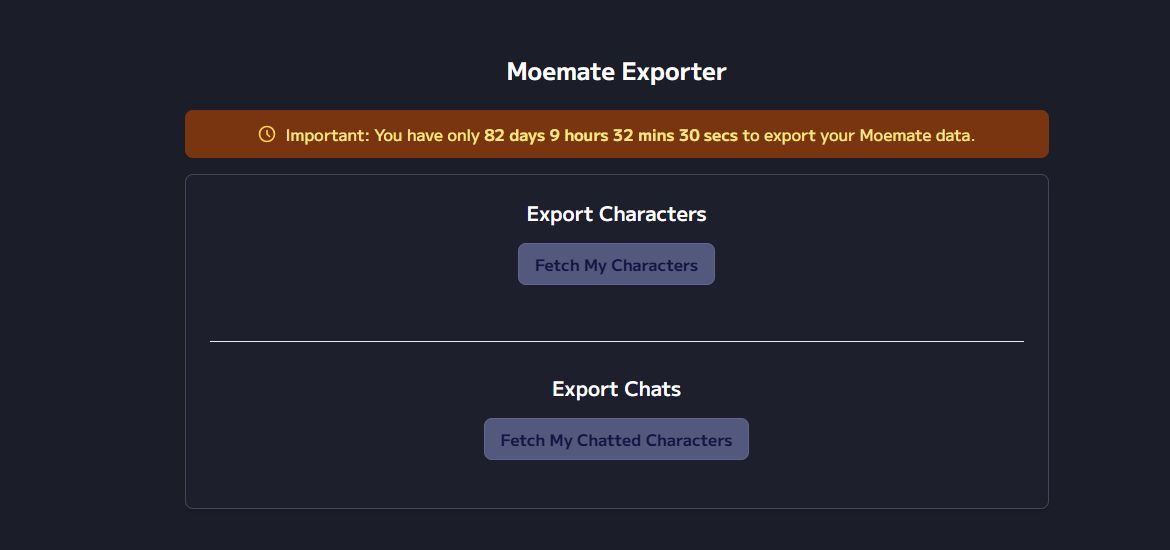Screen dimensions: 1170x550
Task: Click the orange deadline warning banner
Action: 616,134
